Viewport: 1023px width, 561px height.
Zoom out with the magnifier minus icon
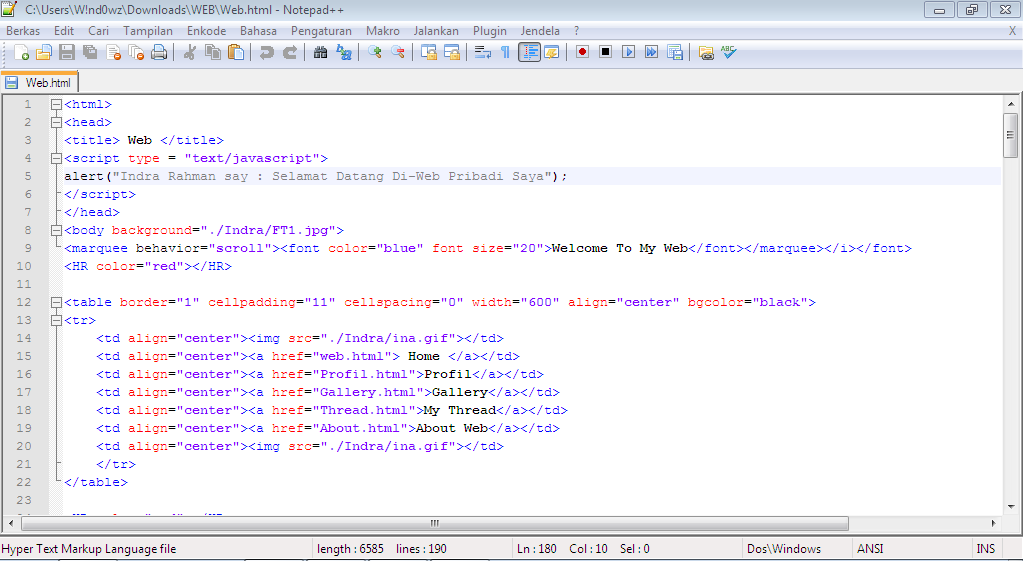397,52
